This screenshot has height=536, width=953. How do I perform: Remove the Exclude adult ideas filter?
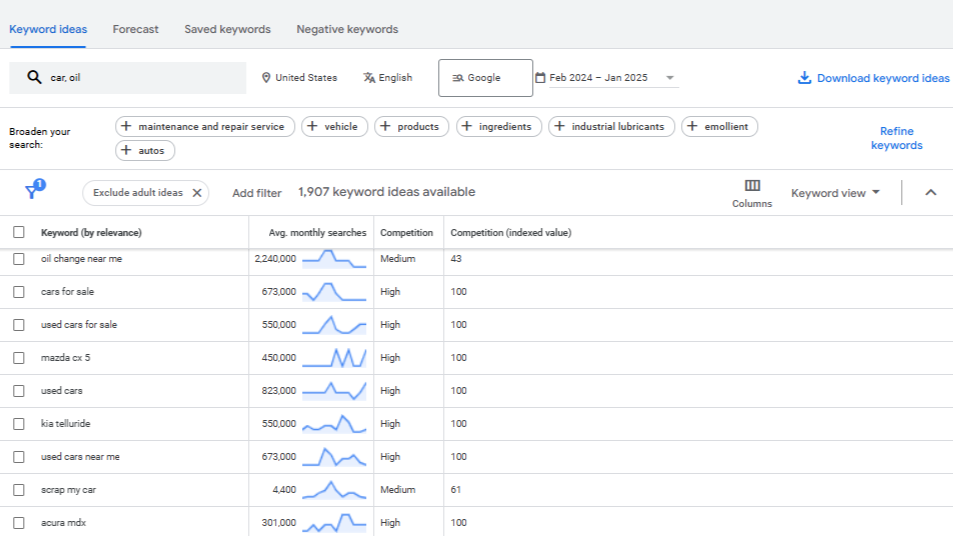point(197,193)
